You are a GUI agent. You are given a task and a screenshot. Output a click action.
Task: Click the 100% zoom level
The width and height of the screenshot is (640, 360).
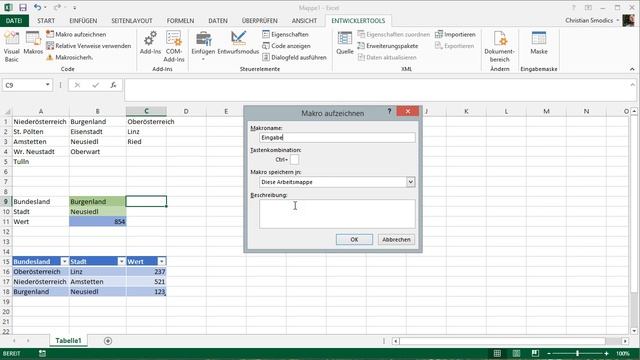tap(623, 353)
